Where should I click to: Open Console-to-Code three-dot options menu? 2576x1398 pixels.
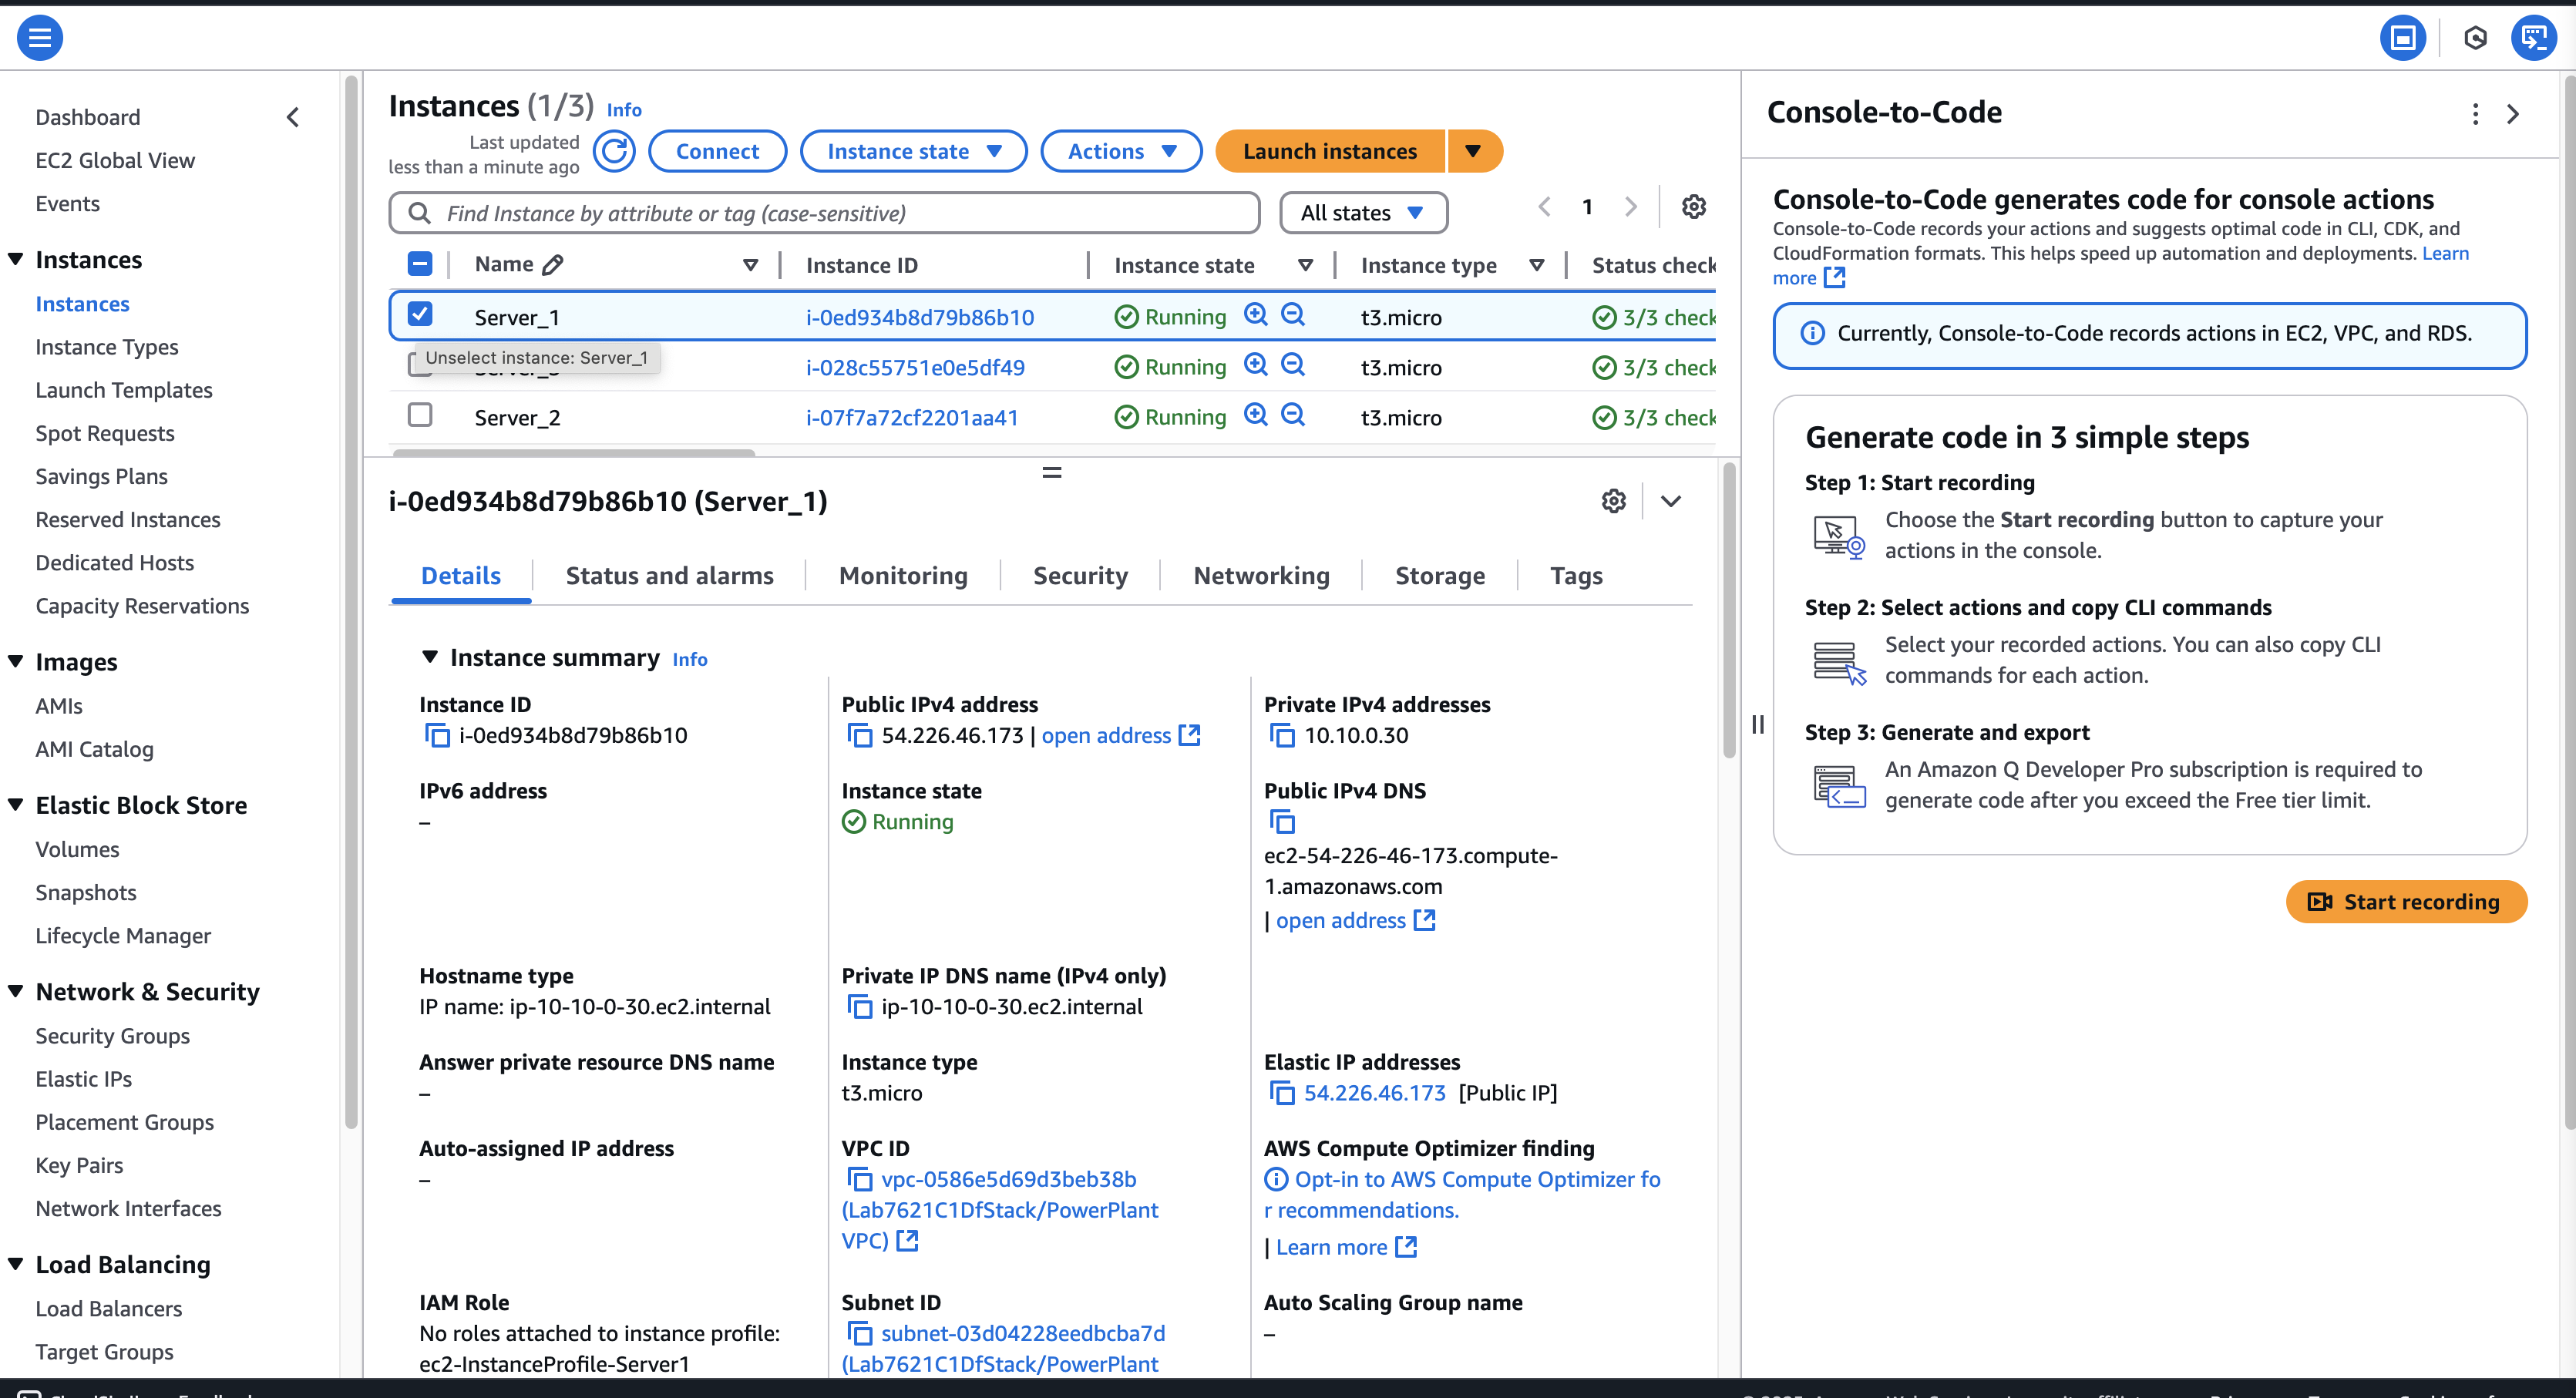[x=2475, y=114]
